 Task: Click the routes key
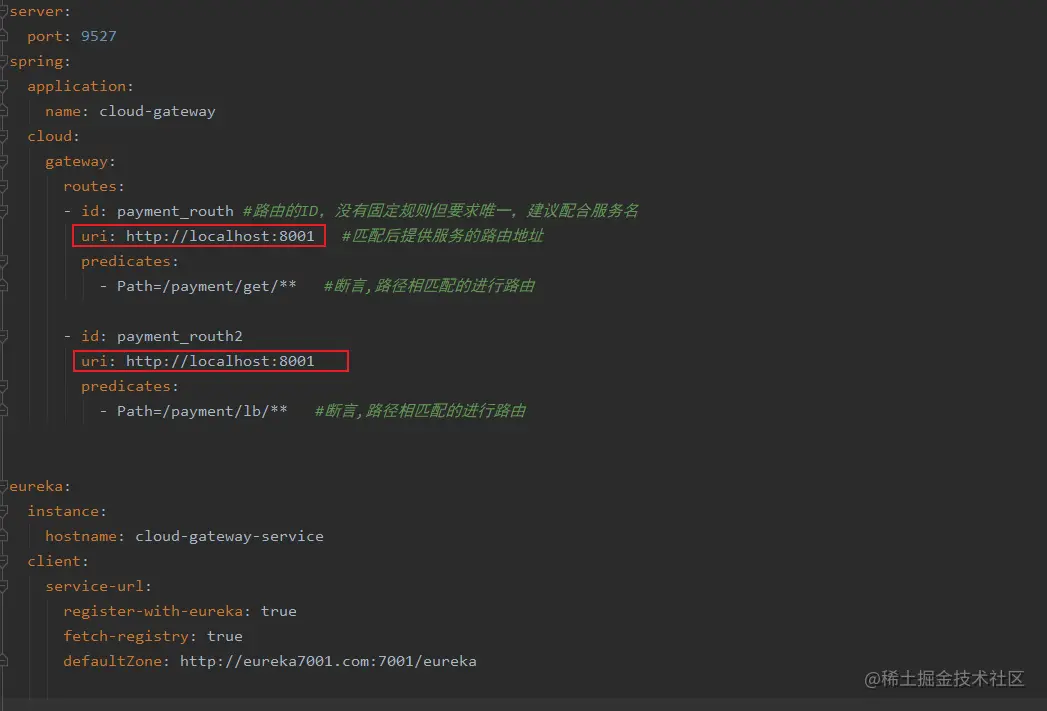point(89,186)
